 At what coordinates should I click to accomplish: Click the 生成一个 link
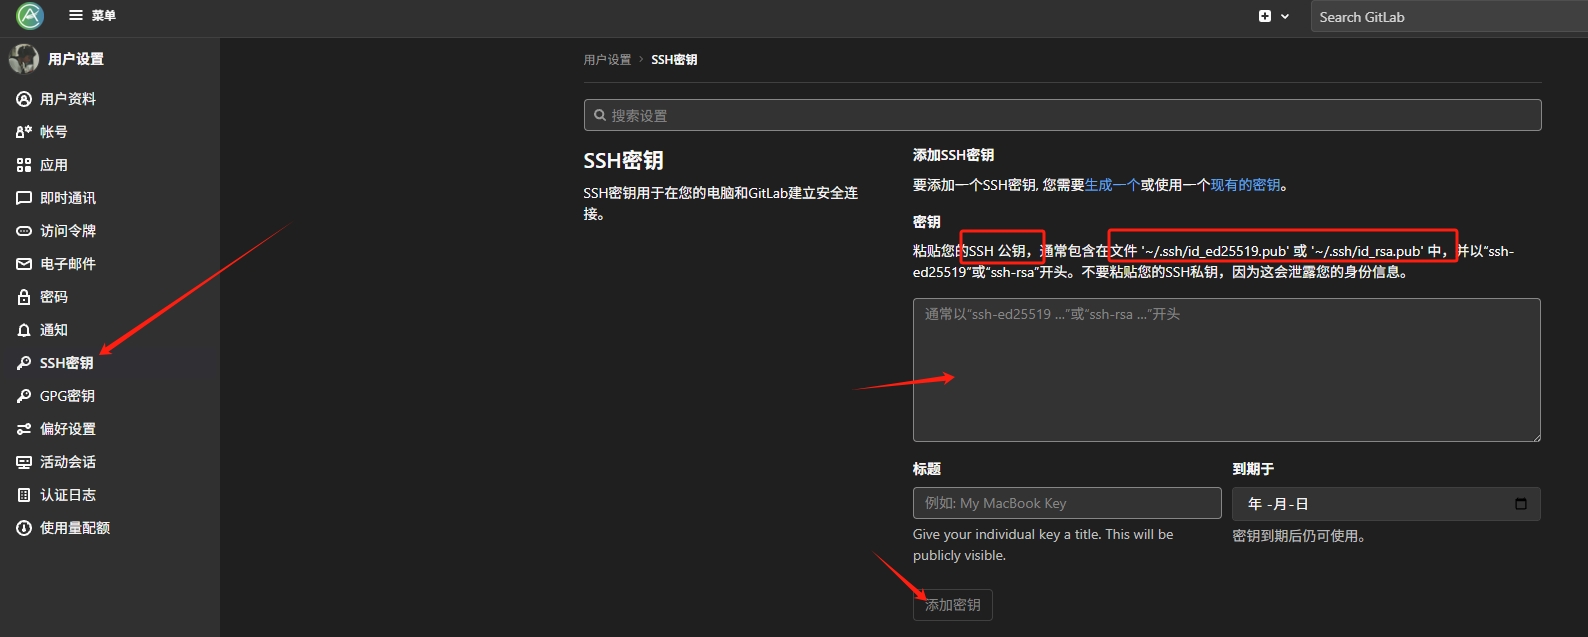(1112, 185)
